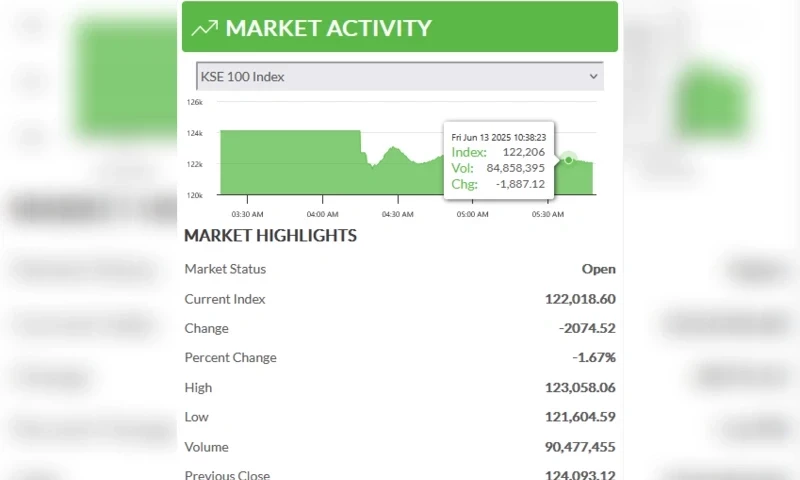Click the MARKET ACTIVITY header title
This screenshot has width=800, height=480.
pos(328,28)
